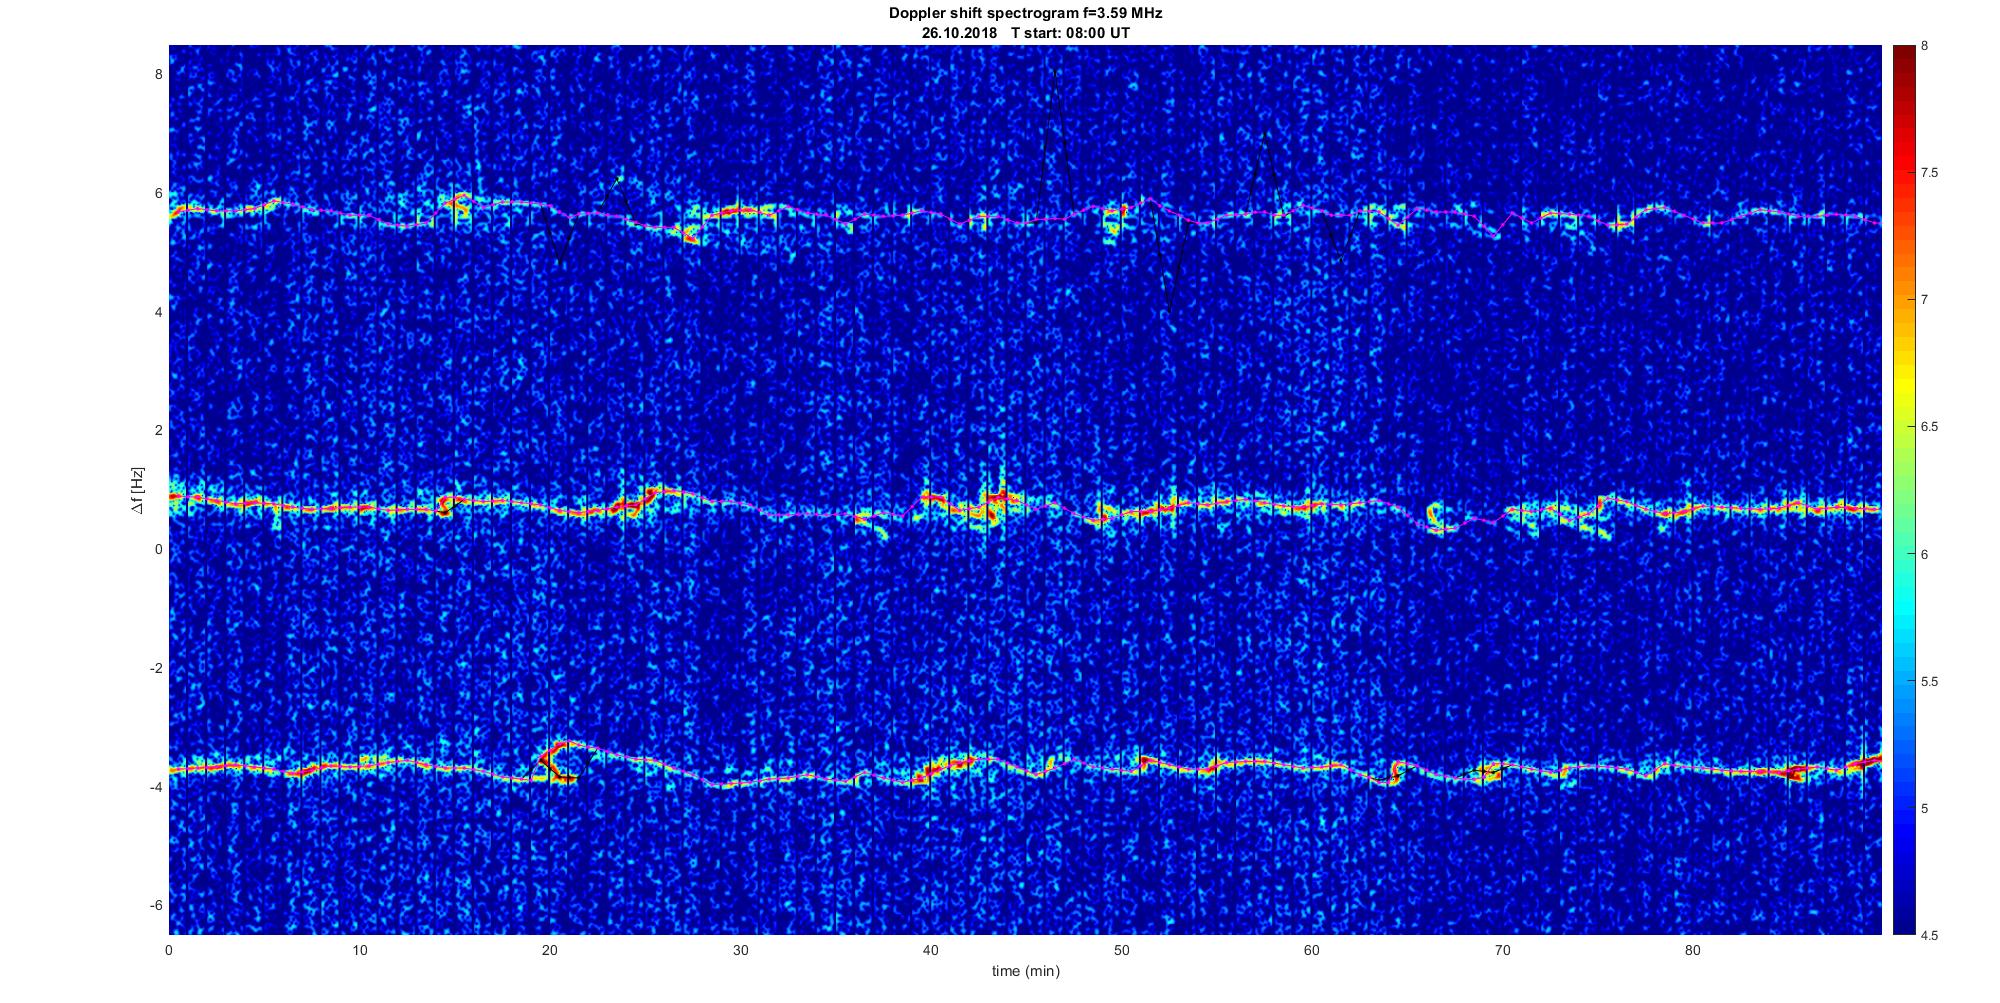The width and height of the screenshot is (2000, 1003).
Task: Click the x-axis tick label '80'
Action: (x=1692, y=950)
